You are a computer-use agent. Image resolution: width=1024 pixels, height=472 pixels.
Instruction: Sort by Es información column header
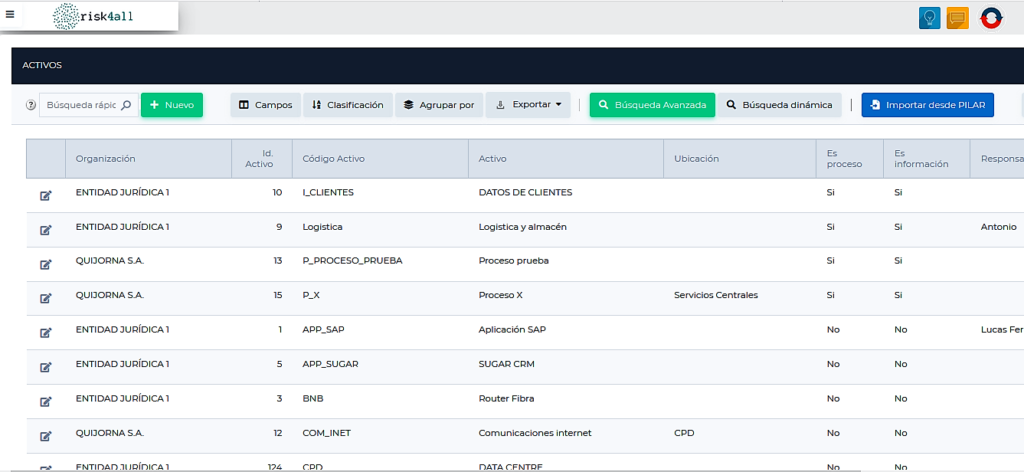tap(927, 159)
